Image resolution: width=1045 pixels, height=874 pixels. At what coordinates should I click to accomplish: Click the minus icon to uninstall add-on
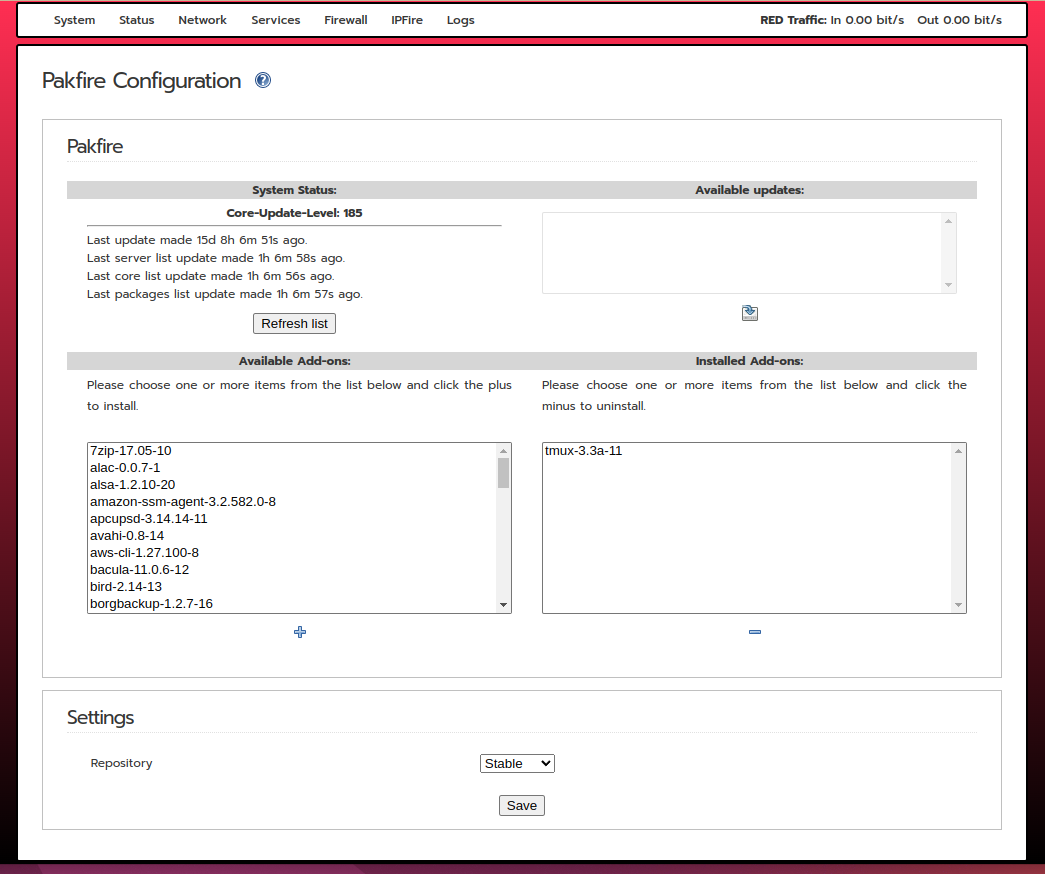point(755,632)
